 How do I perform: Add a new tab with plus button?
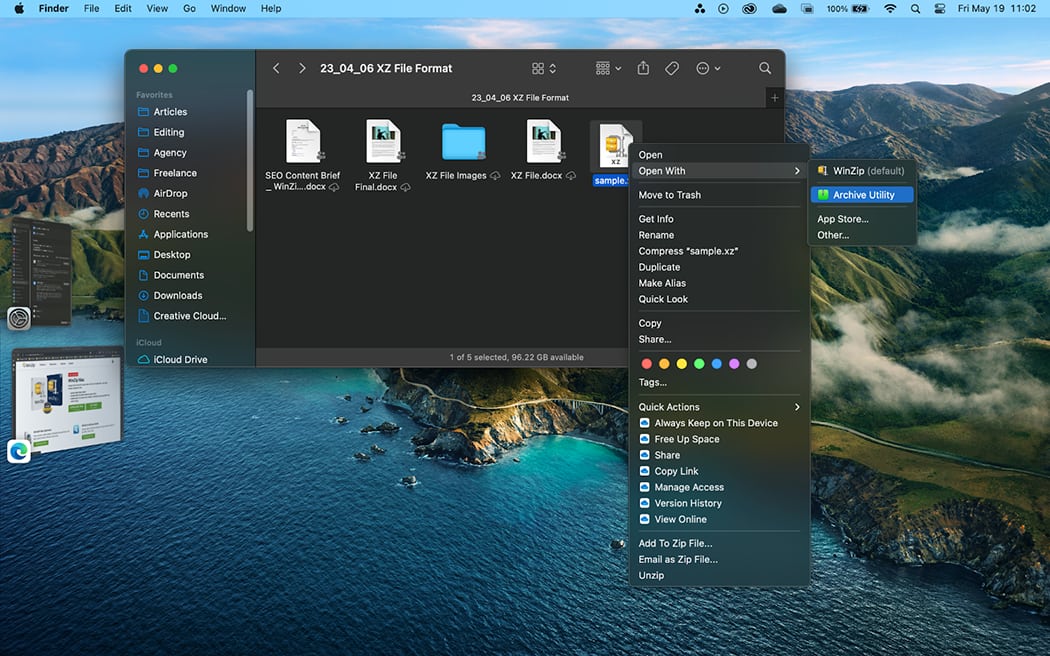774,98
